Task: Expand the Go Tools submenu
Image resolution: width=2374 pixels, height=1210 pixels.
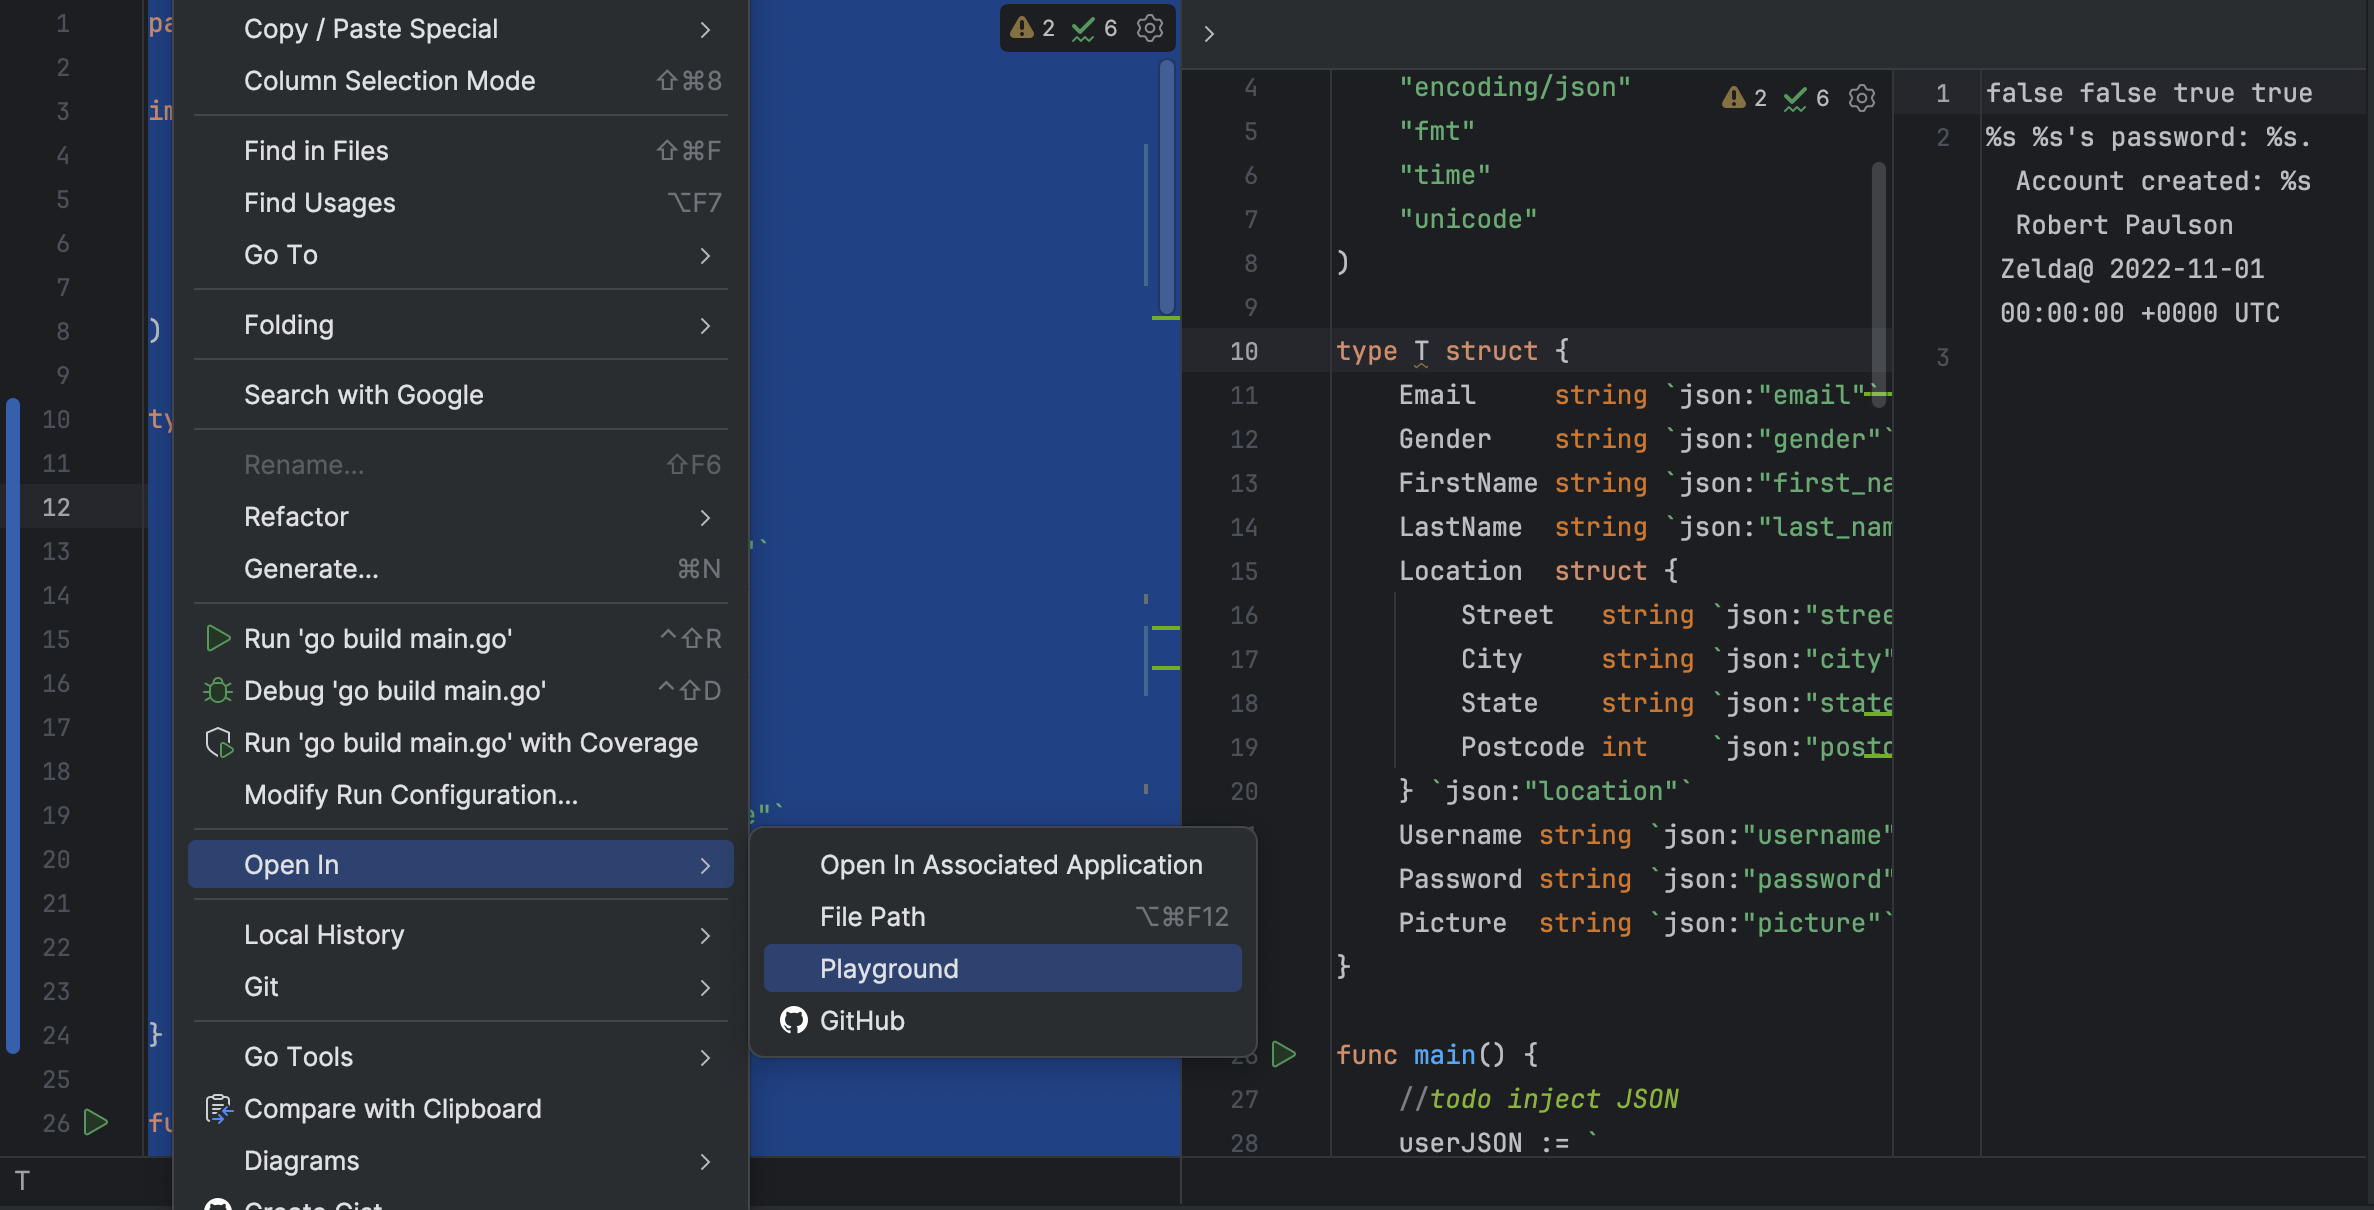Action: (x=298, y=1056)
